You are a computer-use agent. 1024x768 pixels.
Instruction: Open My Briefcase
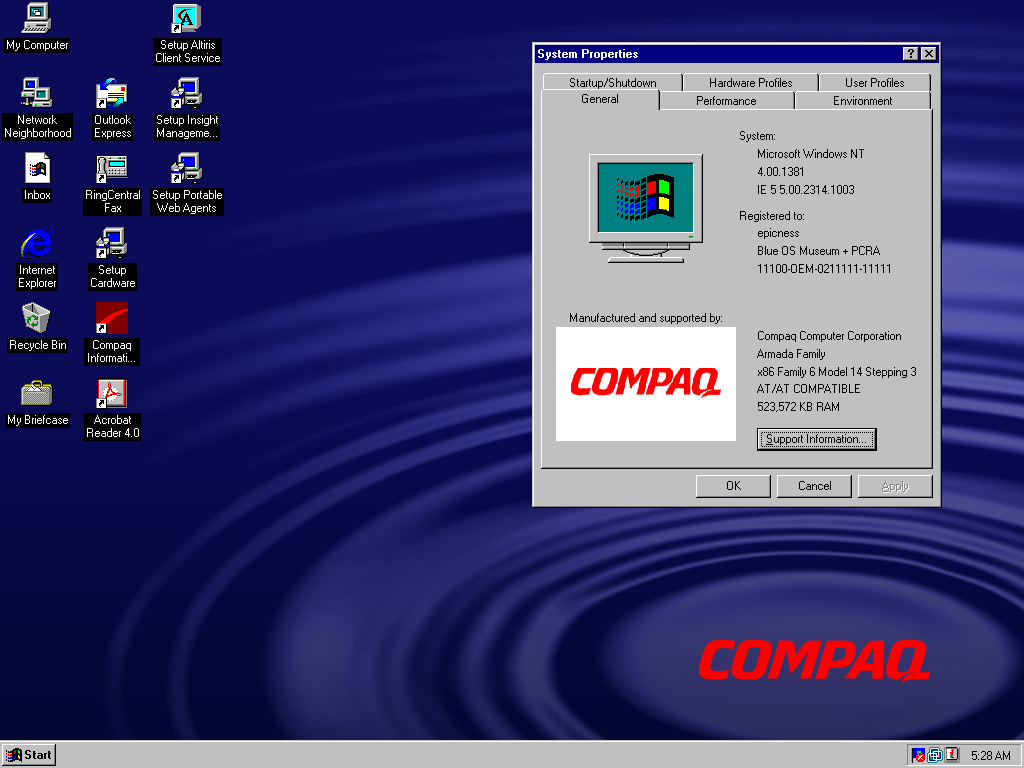coord(36,393)
